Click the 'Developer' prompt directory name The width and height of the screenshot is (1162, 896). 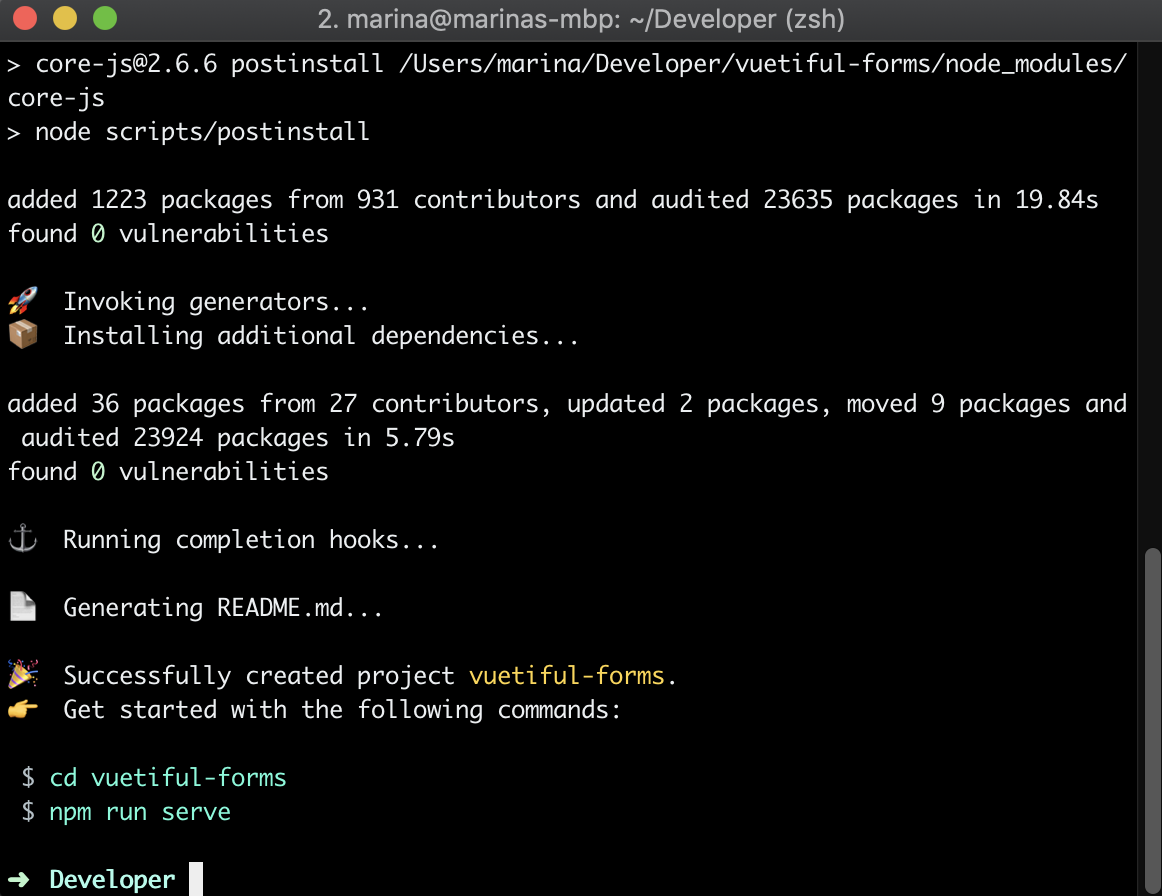click(x=112, y=880)
